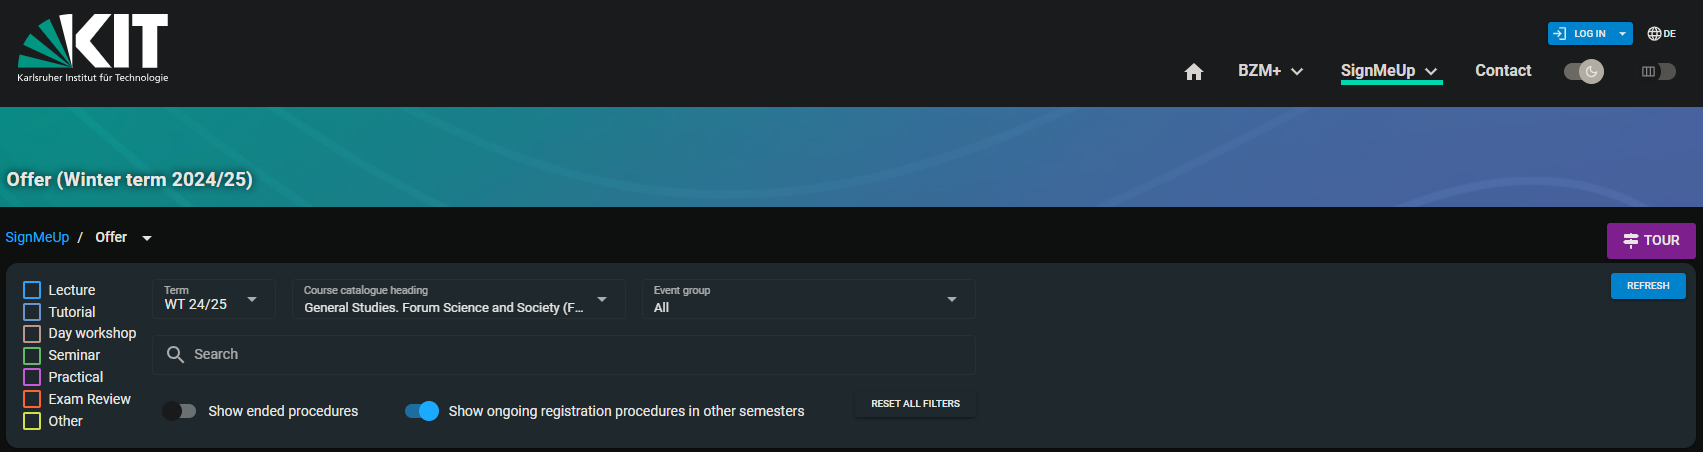Open the Term dropdown
The height and width of the screenshot is (452, 1703).
click(214, 299)
